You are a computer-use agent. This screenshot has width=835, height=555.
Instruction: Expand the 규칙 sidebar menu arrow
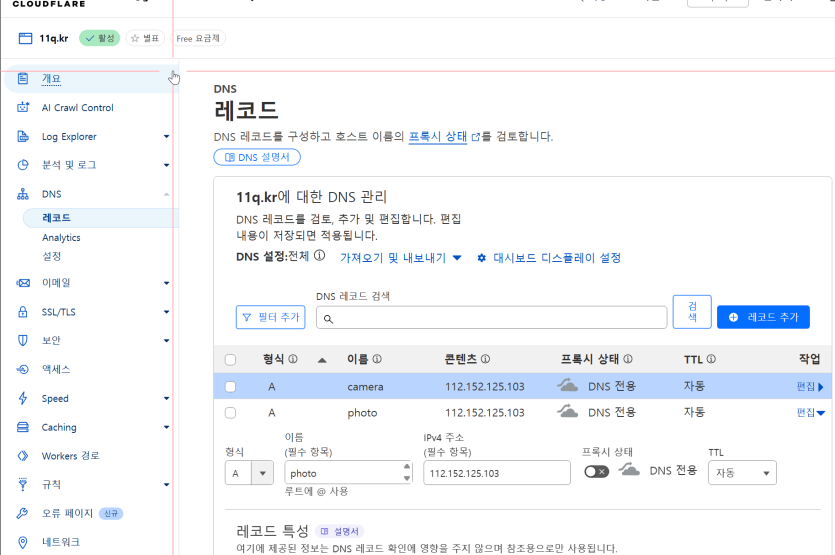[167, 485]
